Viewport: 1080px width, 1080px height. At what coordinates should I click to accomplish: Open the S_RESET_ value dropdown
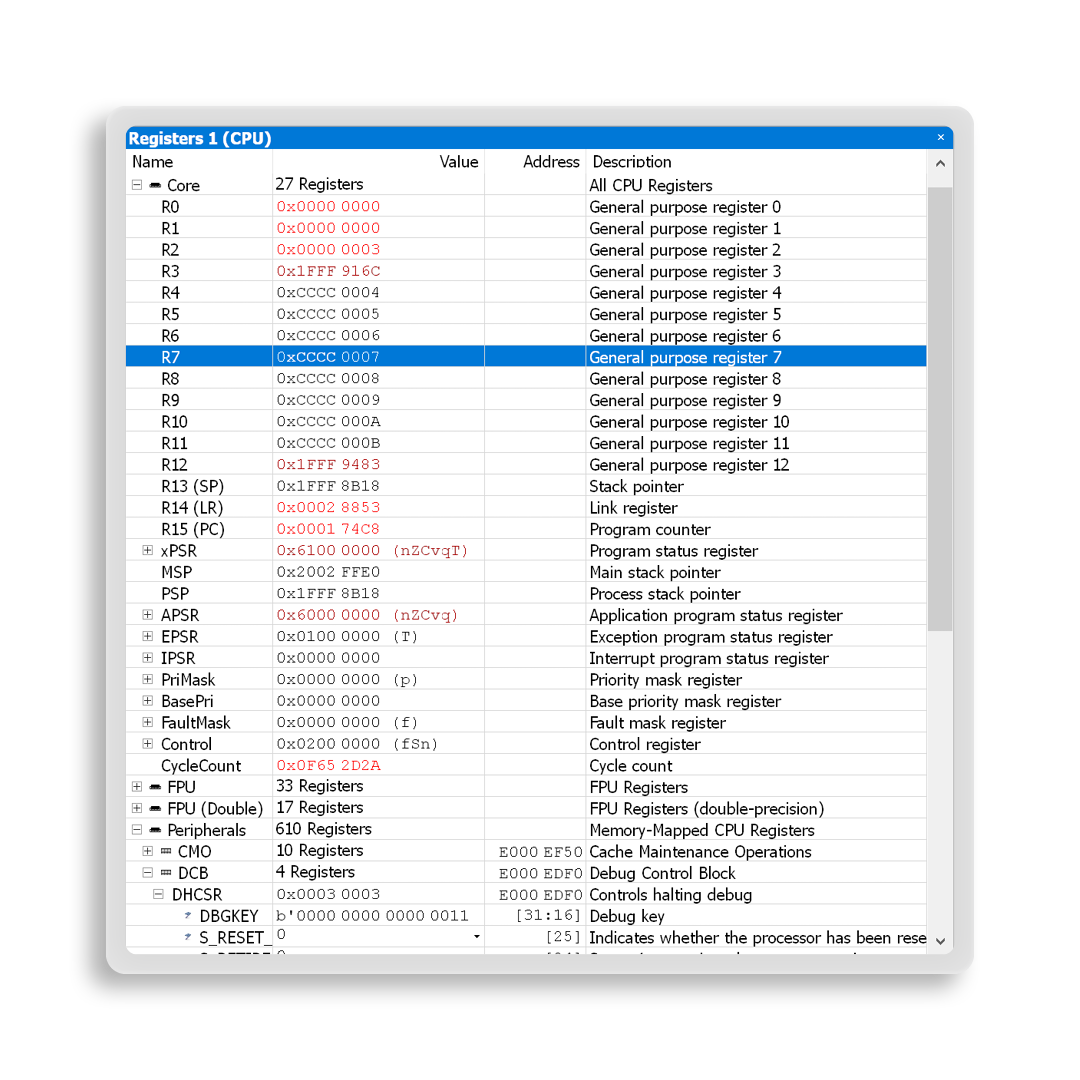(x=476, y=938)
